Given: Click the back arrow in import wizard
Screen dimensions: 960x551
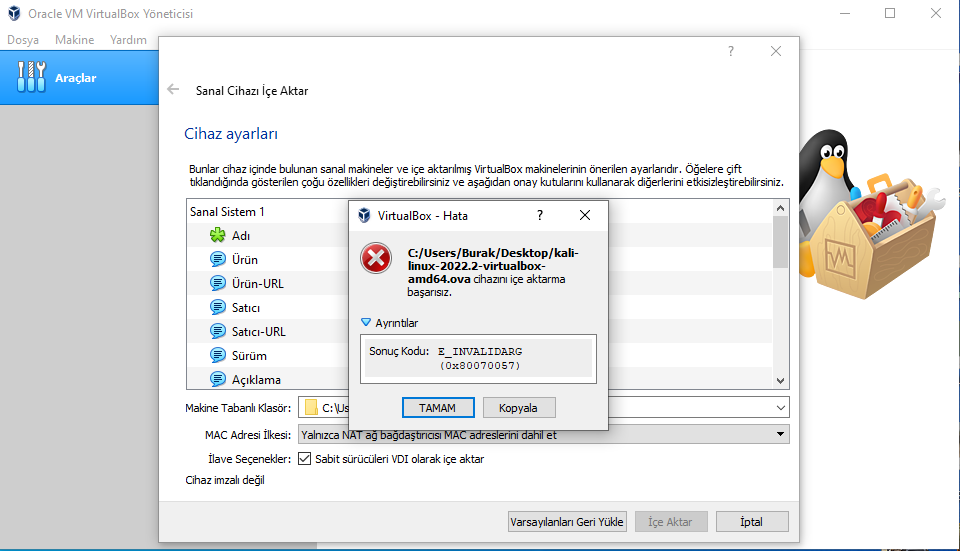Looking at the screenshot, I should pyautogui.click(x=173, y=89).
